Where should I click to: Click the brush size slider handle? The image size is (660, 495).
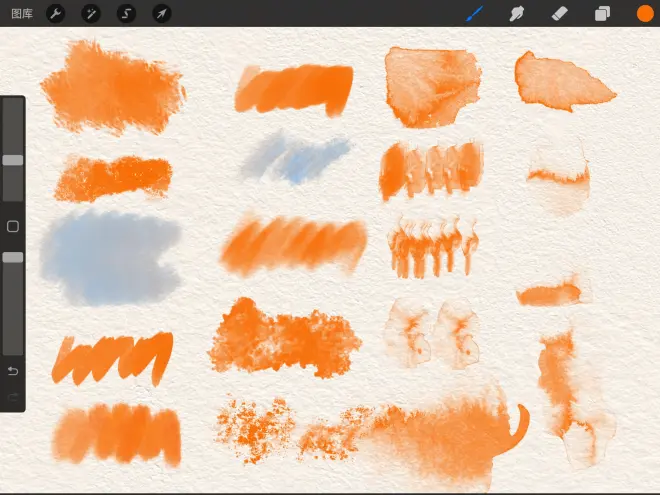coord(13,160)
